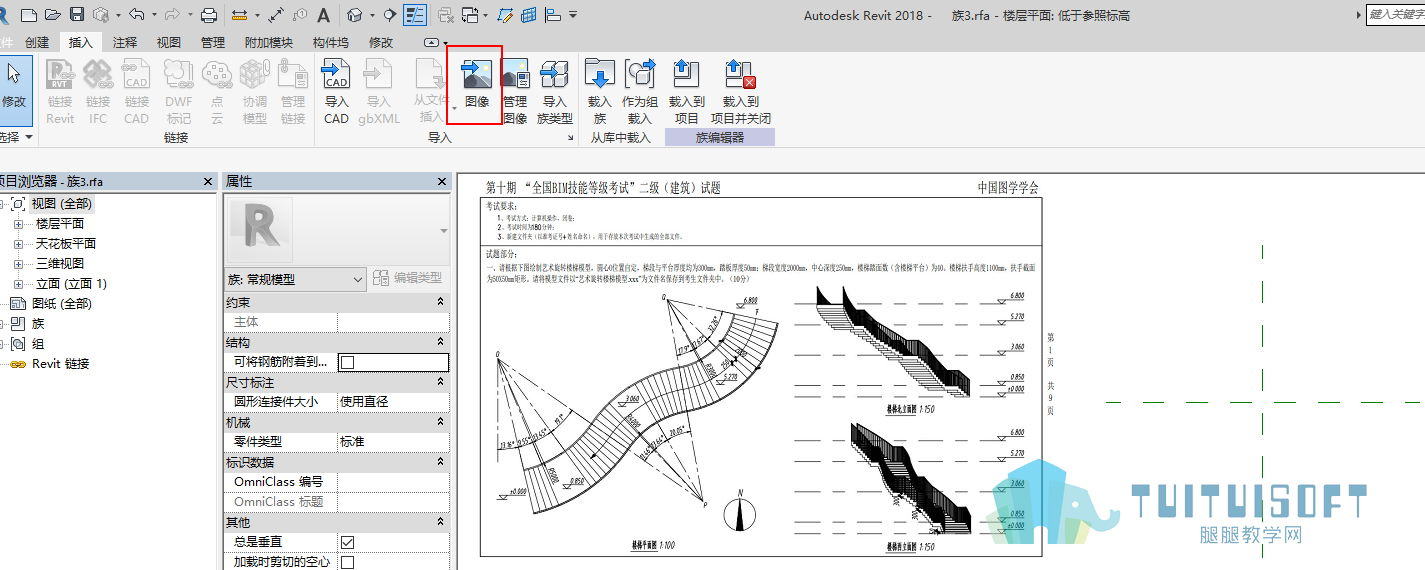Screen dimensions: 1425x570
Task: Click Load as Group tool
Action: (640, 91)
